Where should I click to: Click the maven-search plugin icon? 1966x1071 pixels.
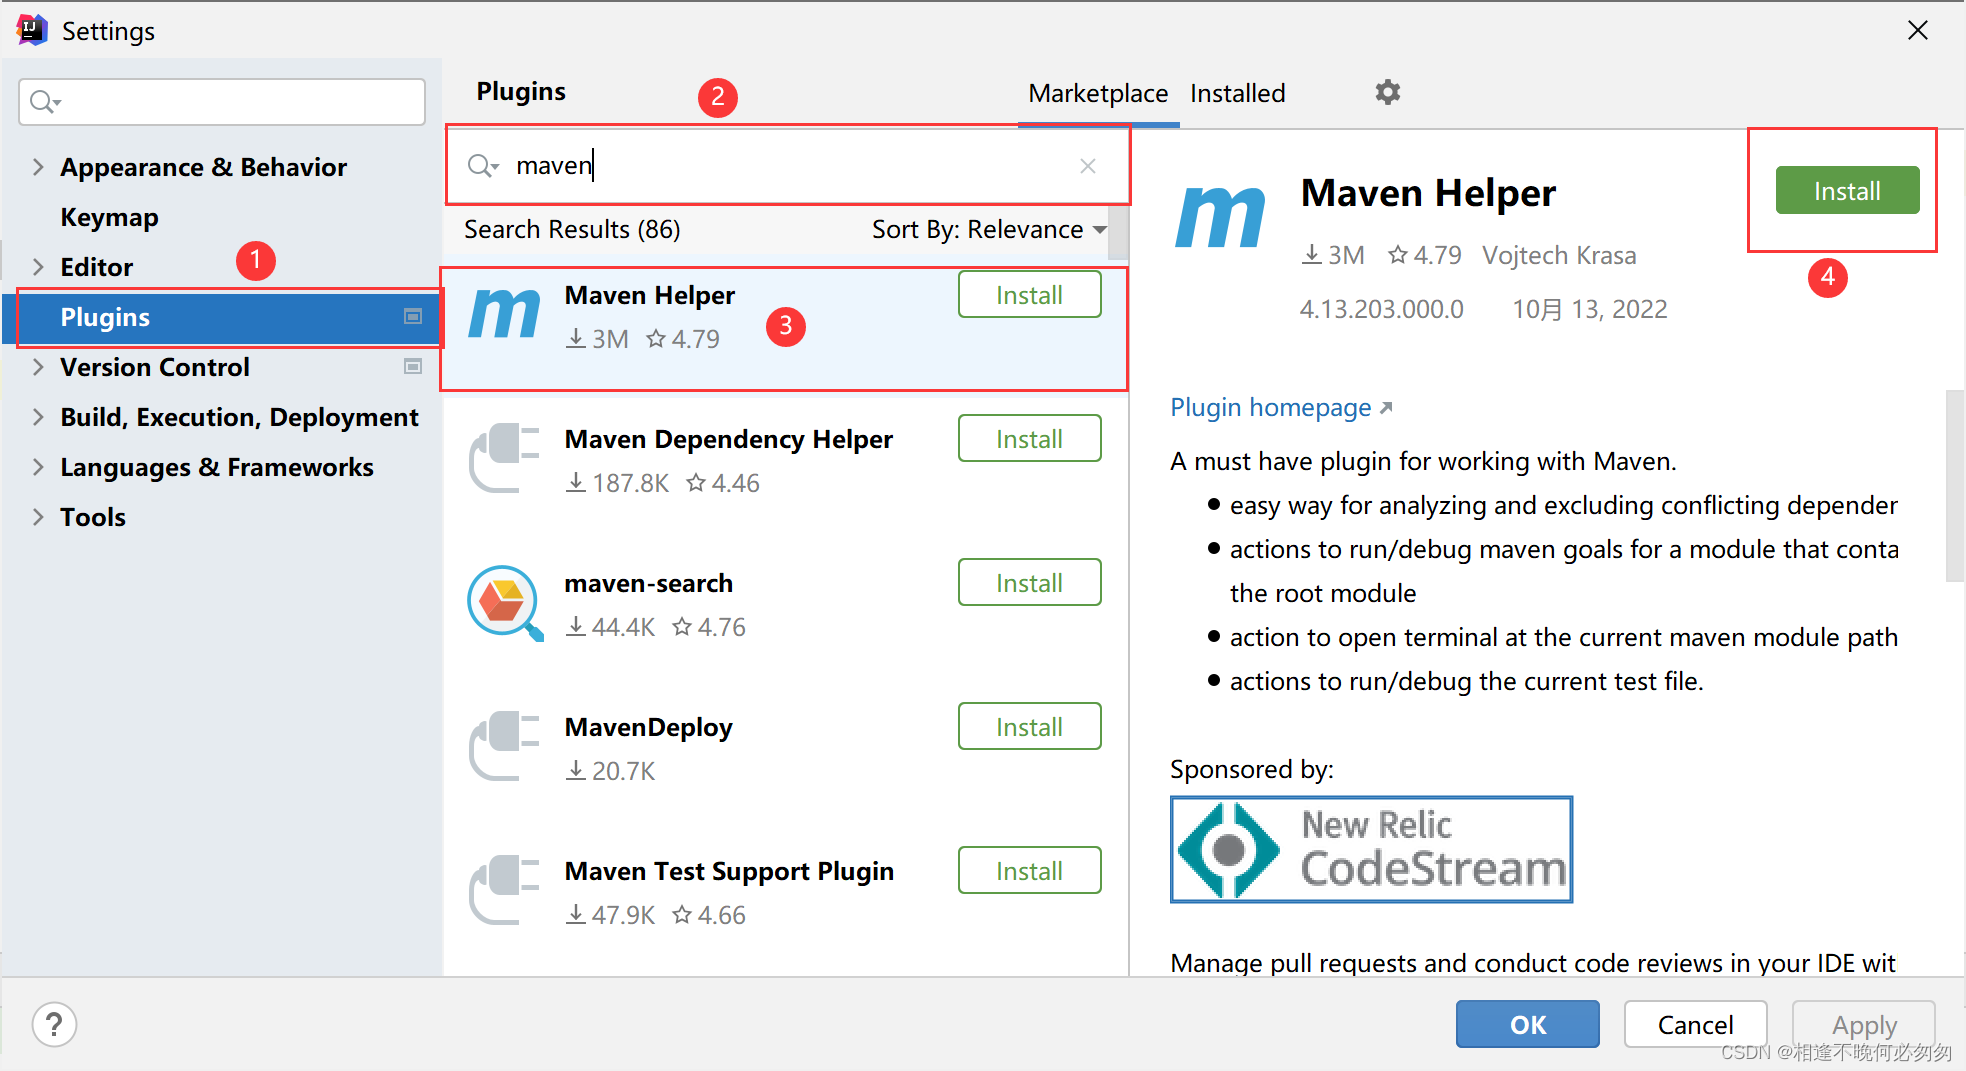click(505, 602)
